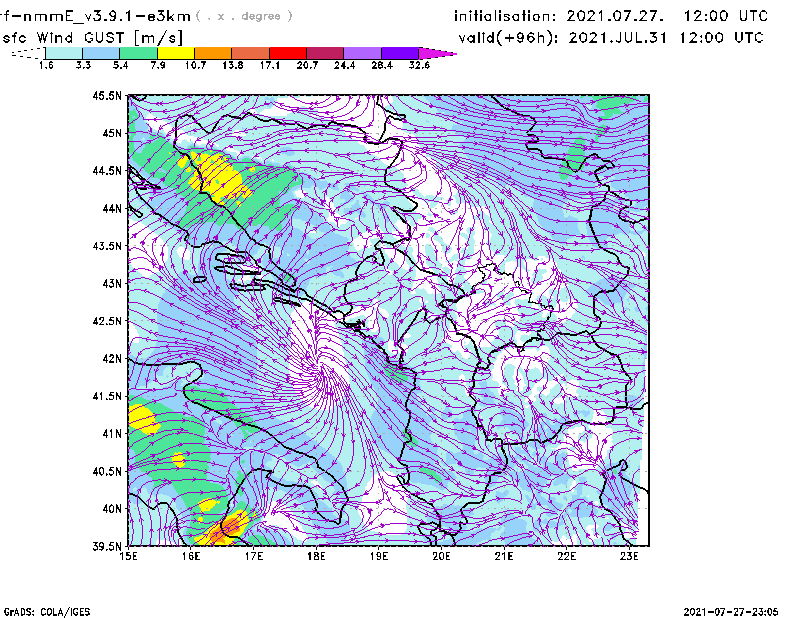
Task: Click longitude label '23E'
Action: pyautogui.click(x=629, y=556)
